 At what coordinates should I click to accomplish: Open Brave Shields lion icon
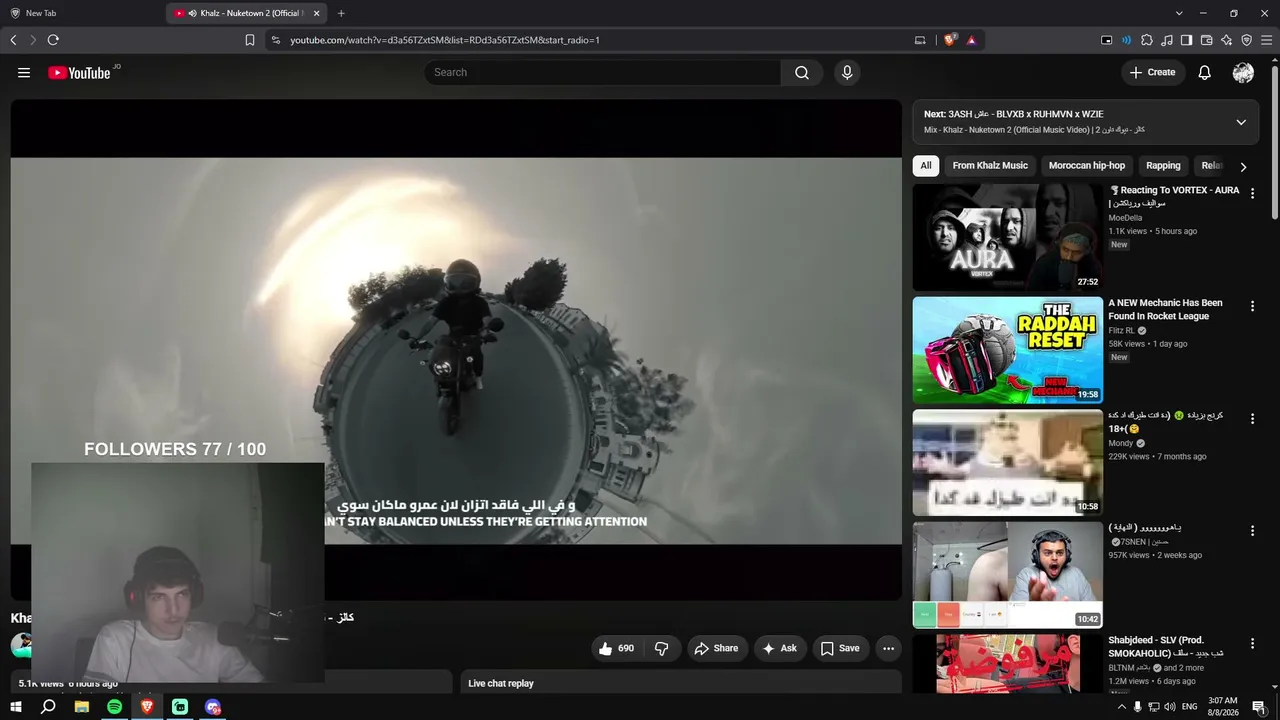(950, 40)
